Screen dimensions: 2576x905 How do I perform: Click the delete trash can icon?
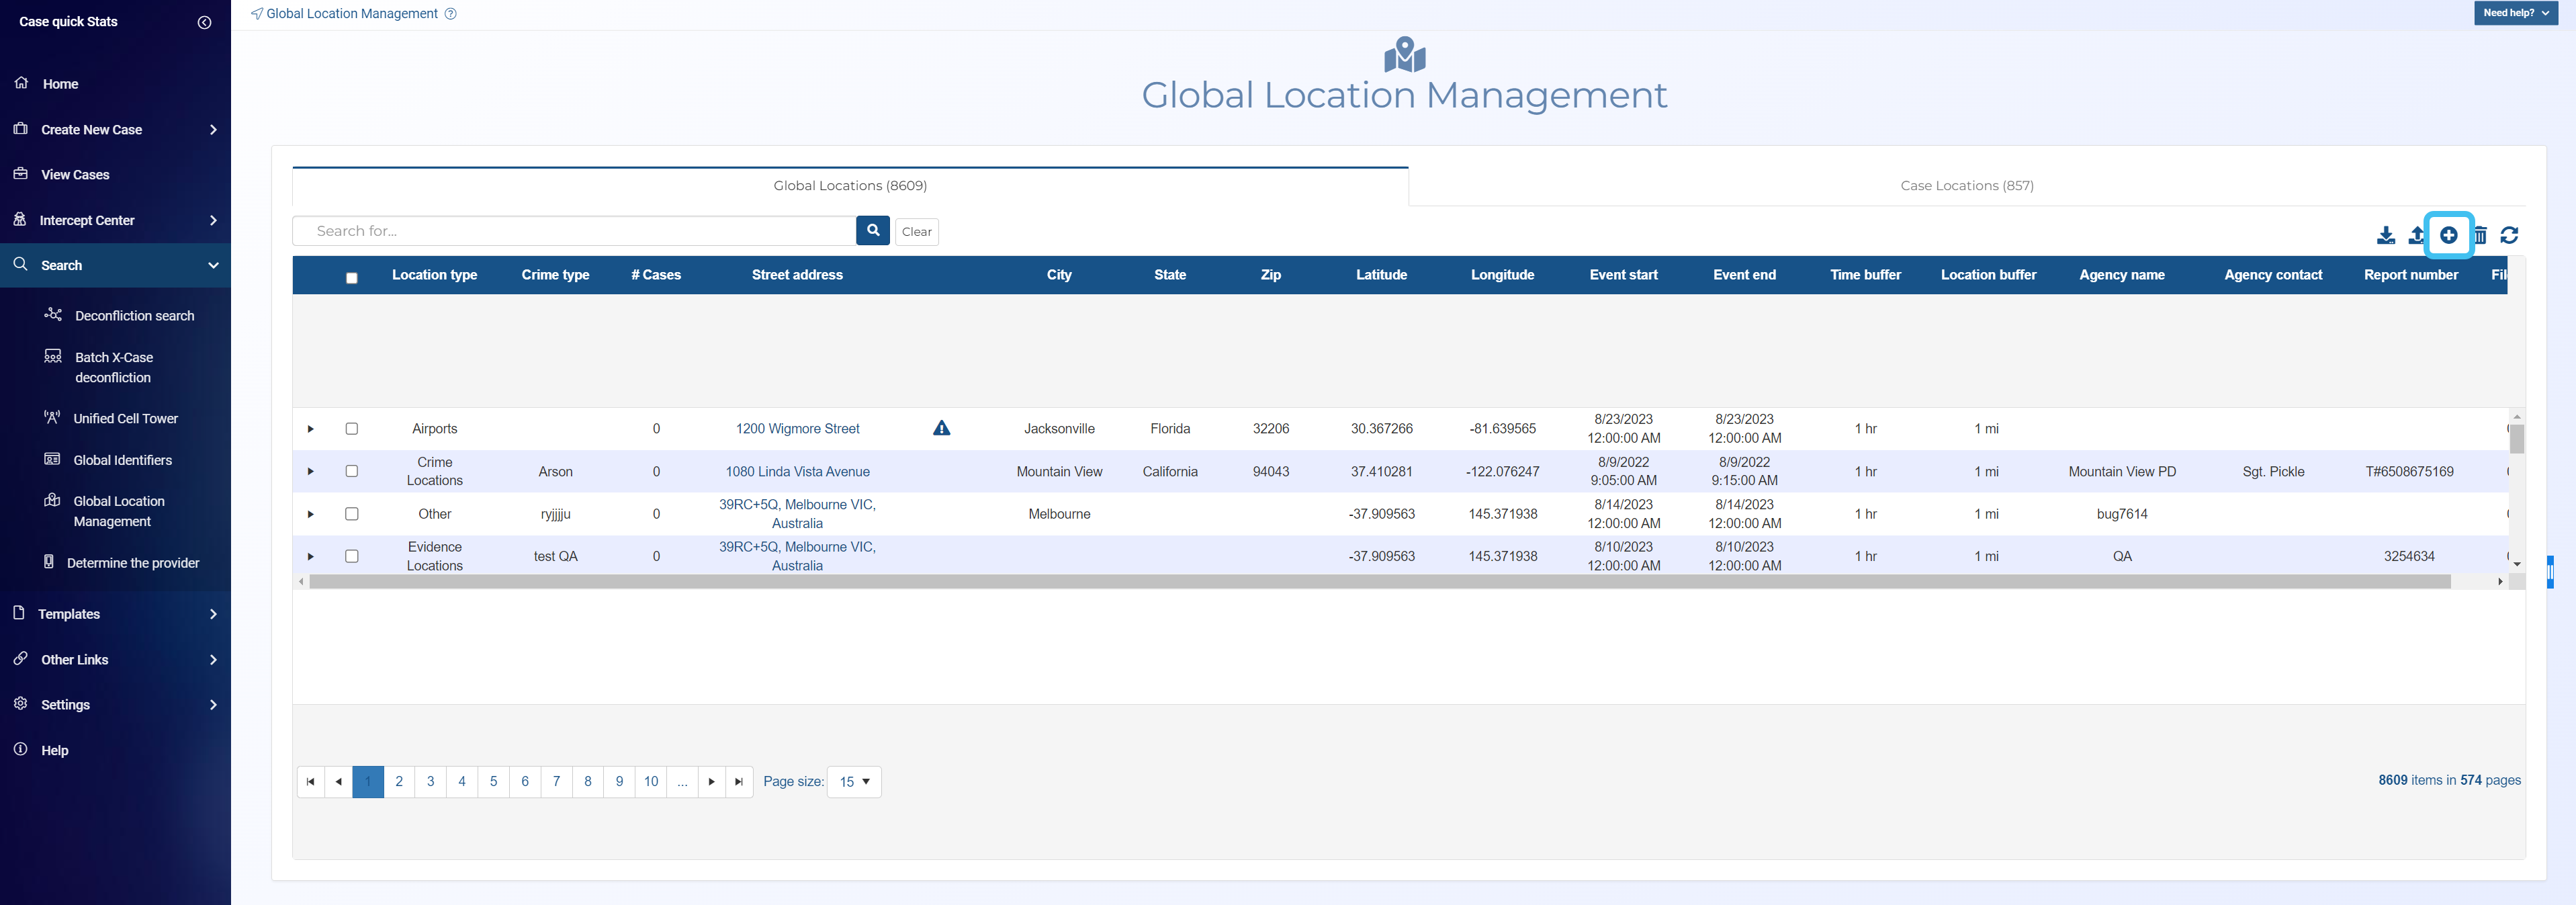pos(2480,236)
